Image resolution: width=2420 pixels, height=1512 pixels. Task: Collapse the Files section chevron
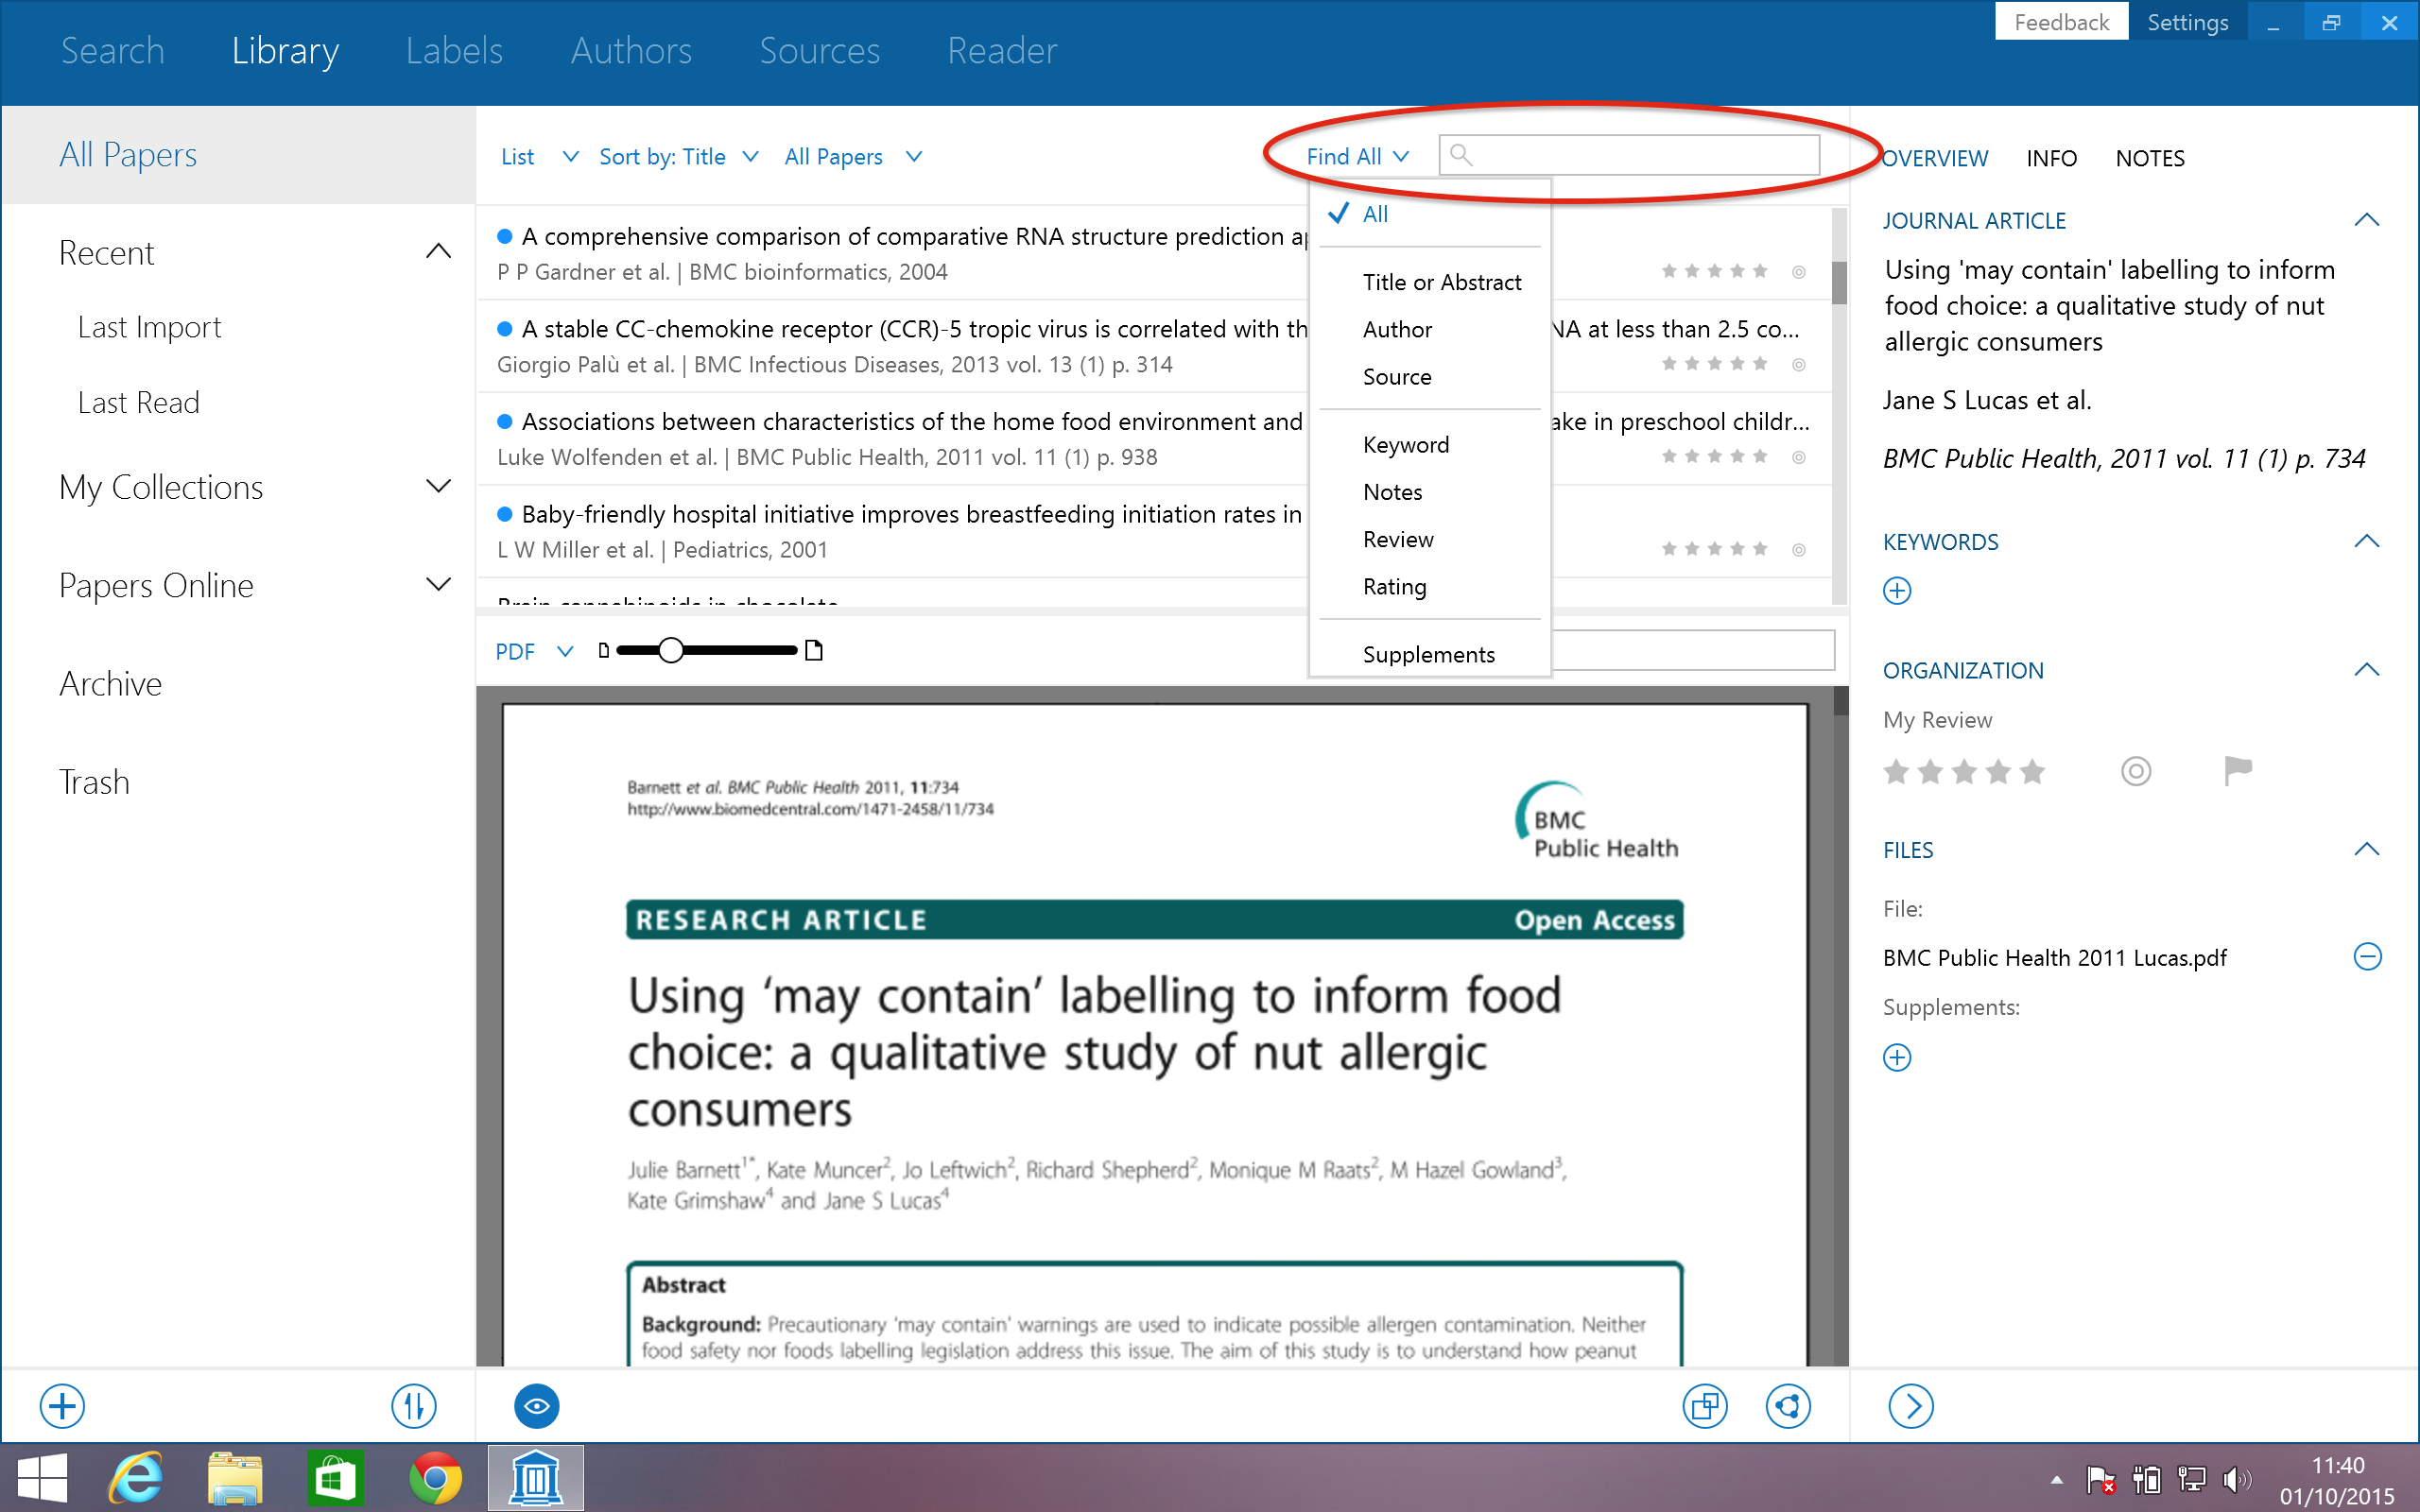point(2366,849)
